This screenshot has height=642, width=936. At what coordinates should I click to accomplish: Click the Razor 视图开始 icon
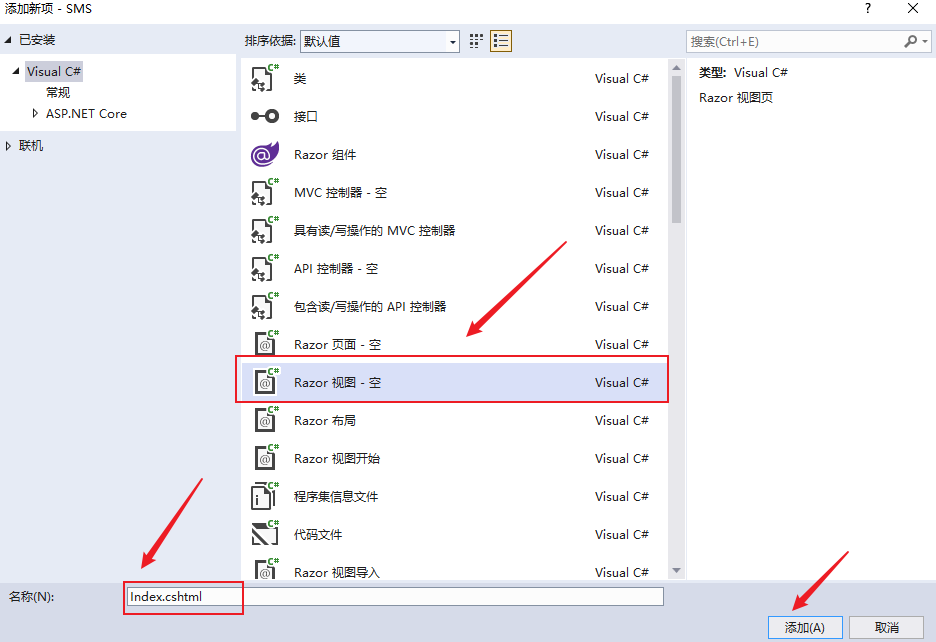pyautogui.click(x=266, y=459)
